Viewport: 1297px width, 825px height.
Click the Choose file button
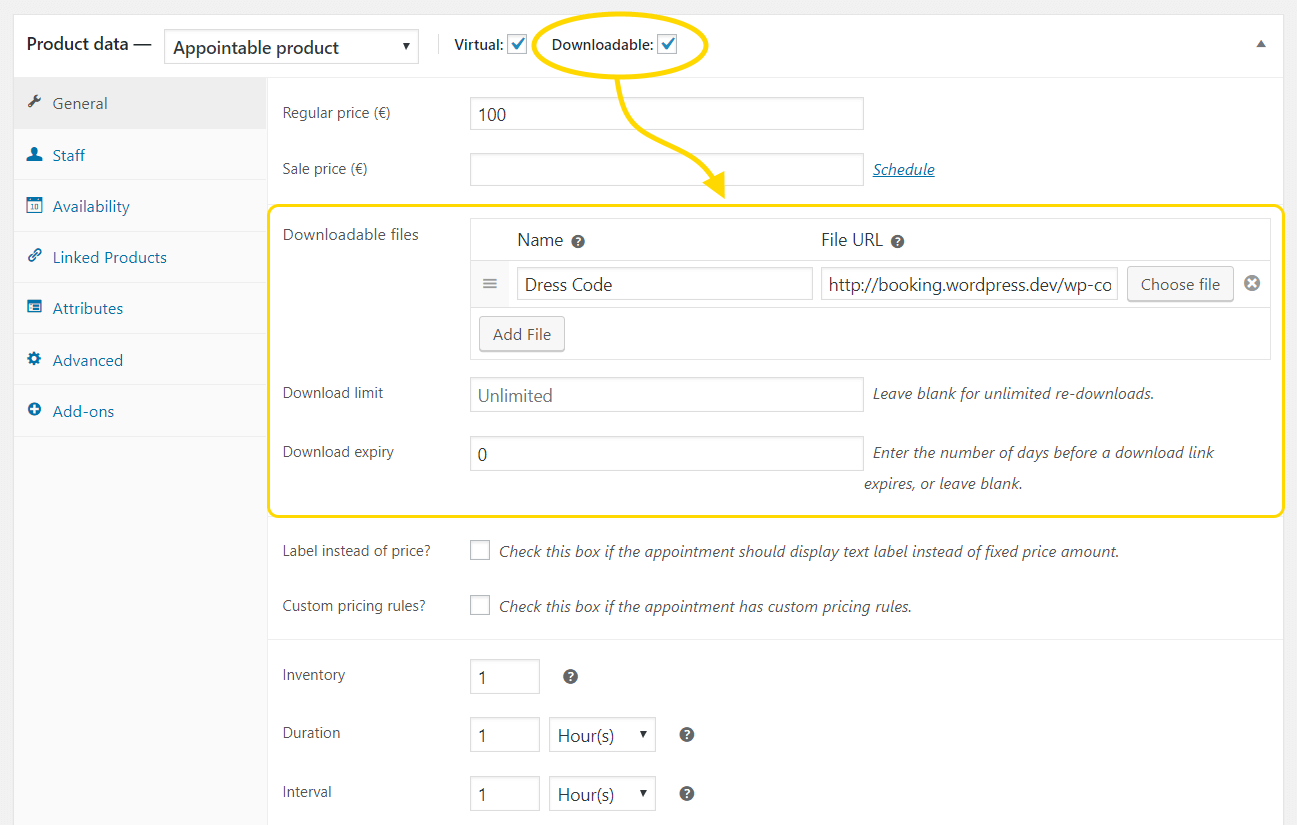1180,284
